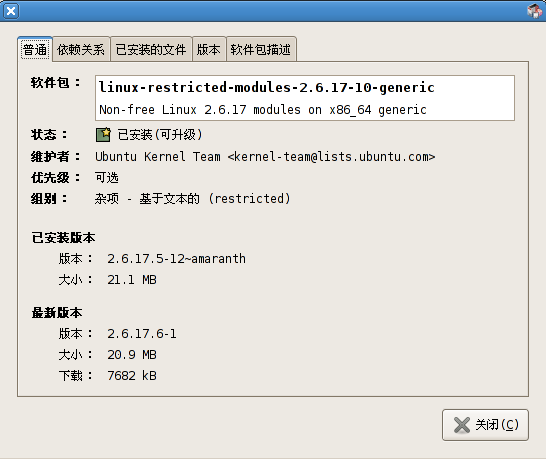Viewport: 546px width, 459px height.
Task: Close window using title bar X icon
Action: [11, 11]
